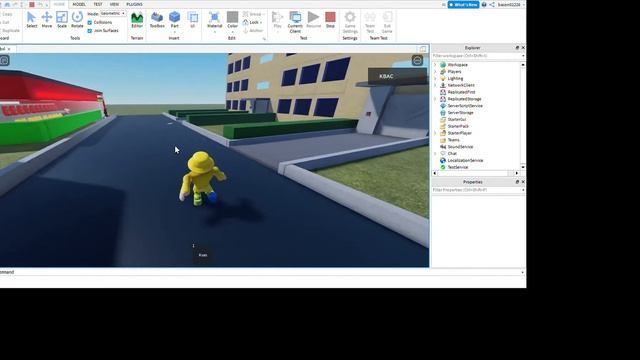Click the Filter Properties search field

(x=478, y=190)
